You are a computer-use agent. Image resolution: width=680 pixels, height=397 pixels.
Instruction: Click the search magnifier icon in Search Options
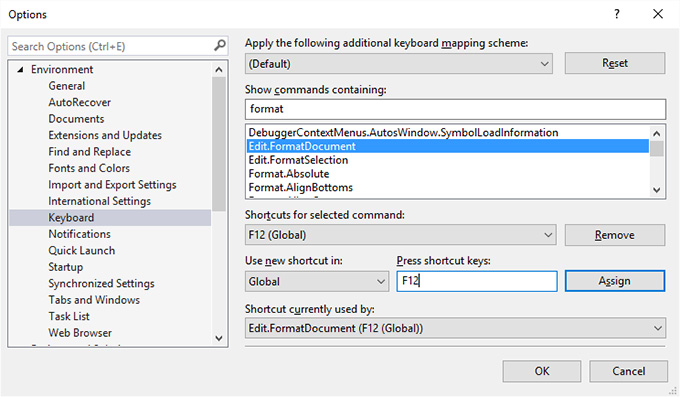pyautogui.click(x=220, y=46)
